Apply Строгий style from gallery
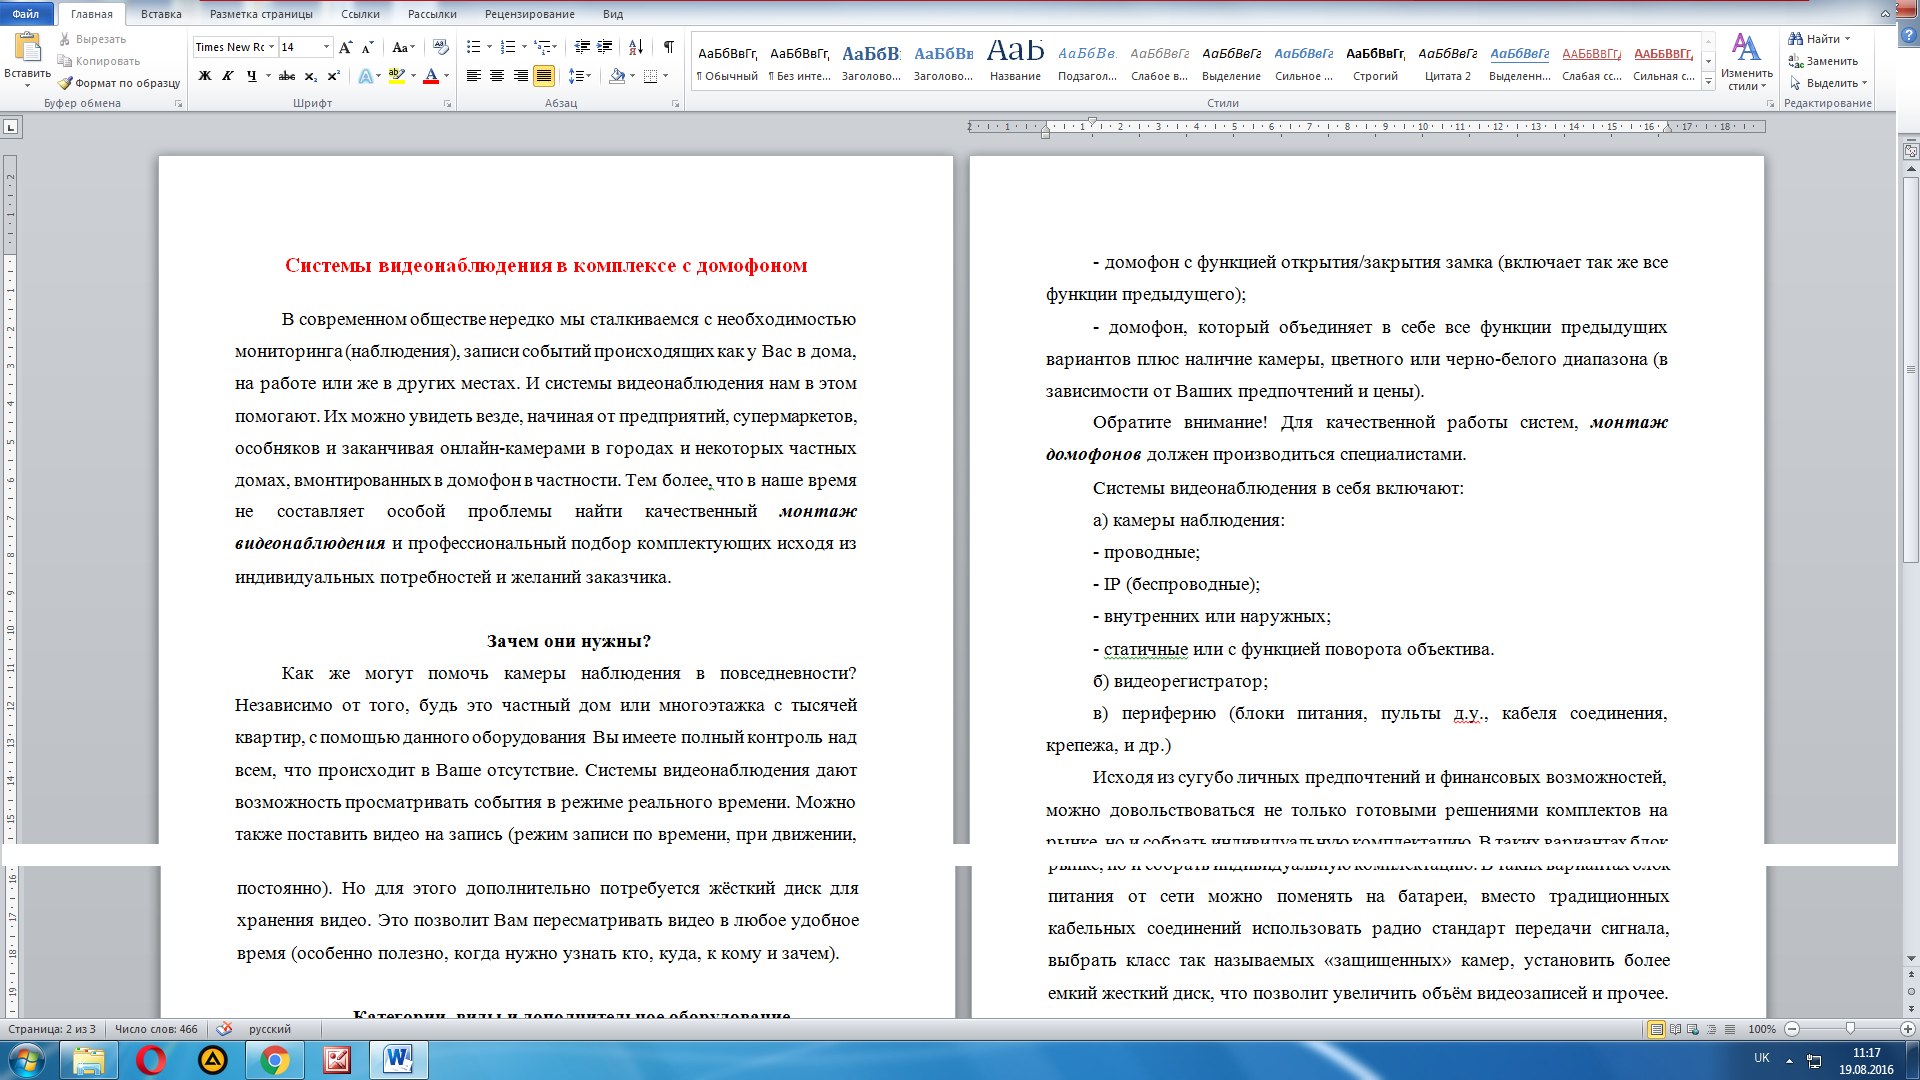The width and height of the screenshot is (1920, 1080). pos(1375,62)
